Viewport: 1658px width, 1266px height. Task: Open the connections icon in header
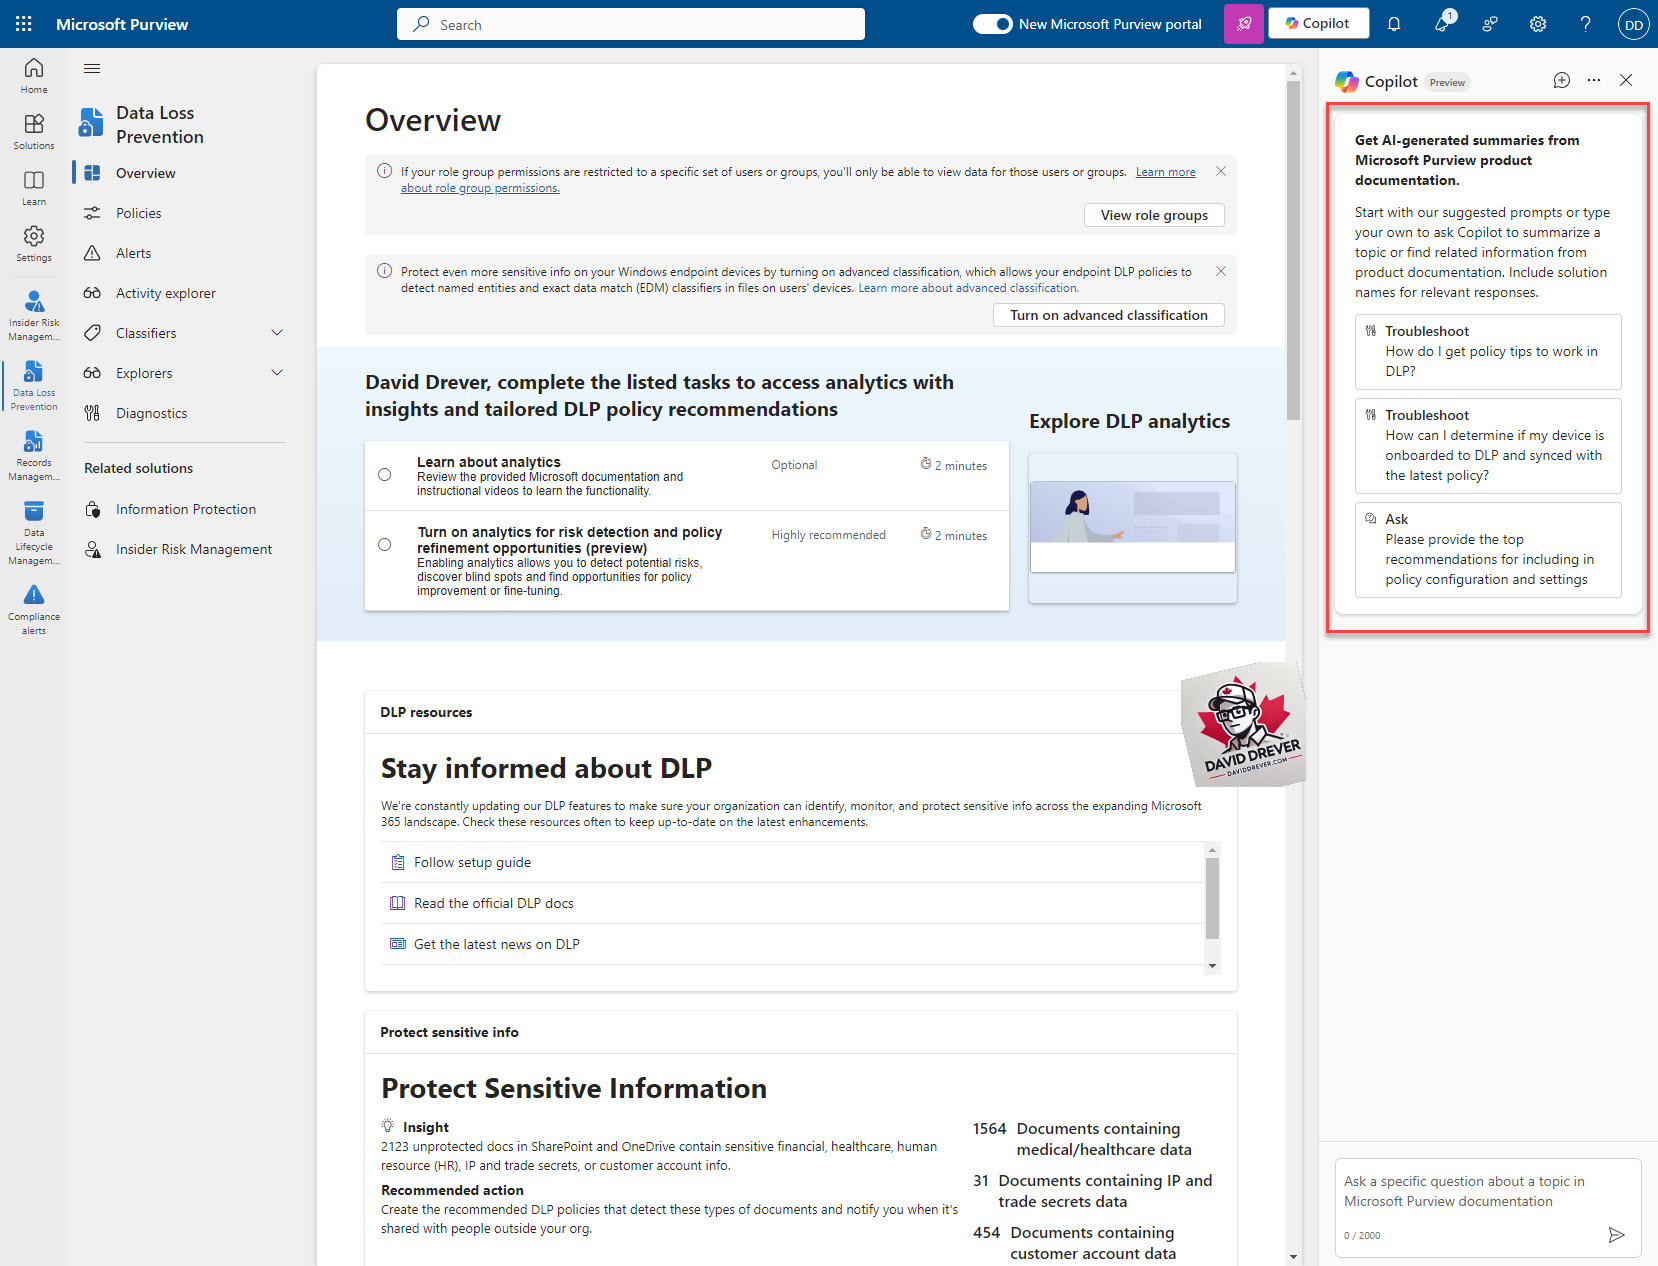1490,24
